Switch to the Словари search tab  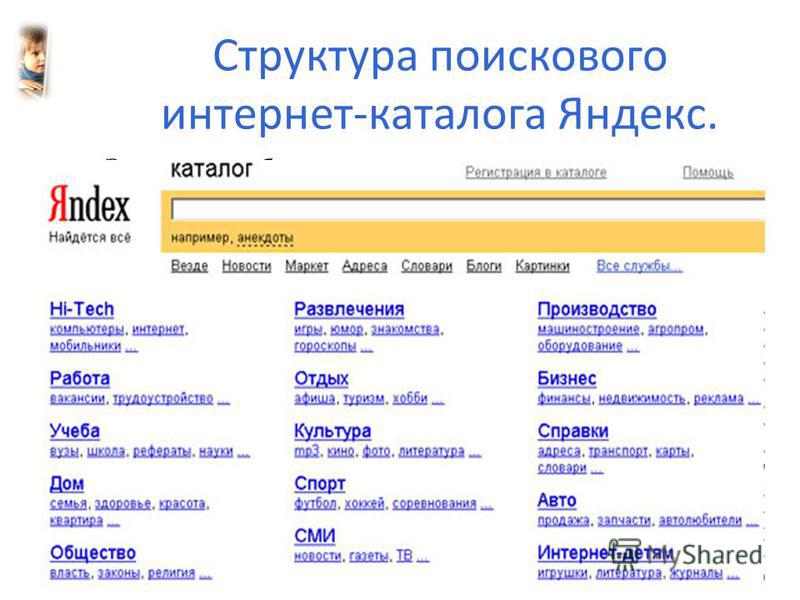(x=427, y=266)
